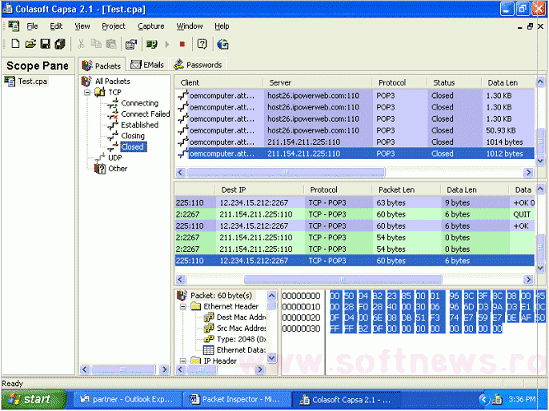Click packet tree panel scroll right arrow

pyautogui.click(x=259, y=369)
